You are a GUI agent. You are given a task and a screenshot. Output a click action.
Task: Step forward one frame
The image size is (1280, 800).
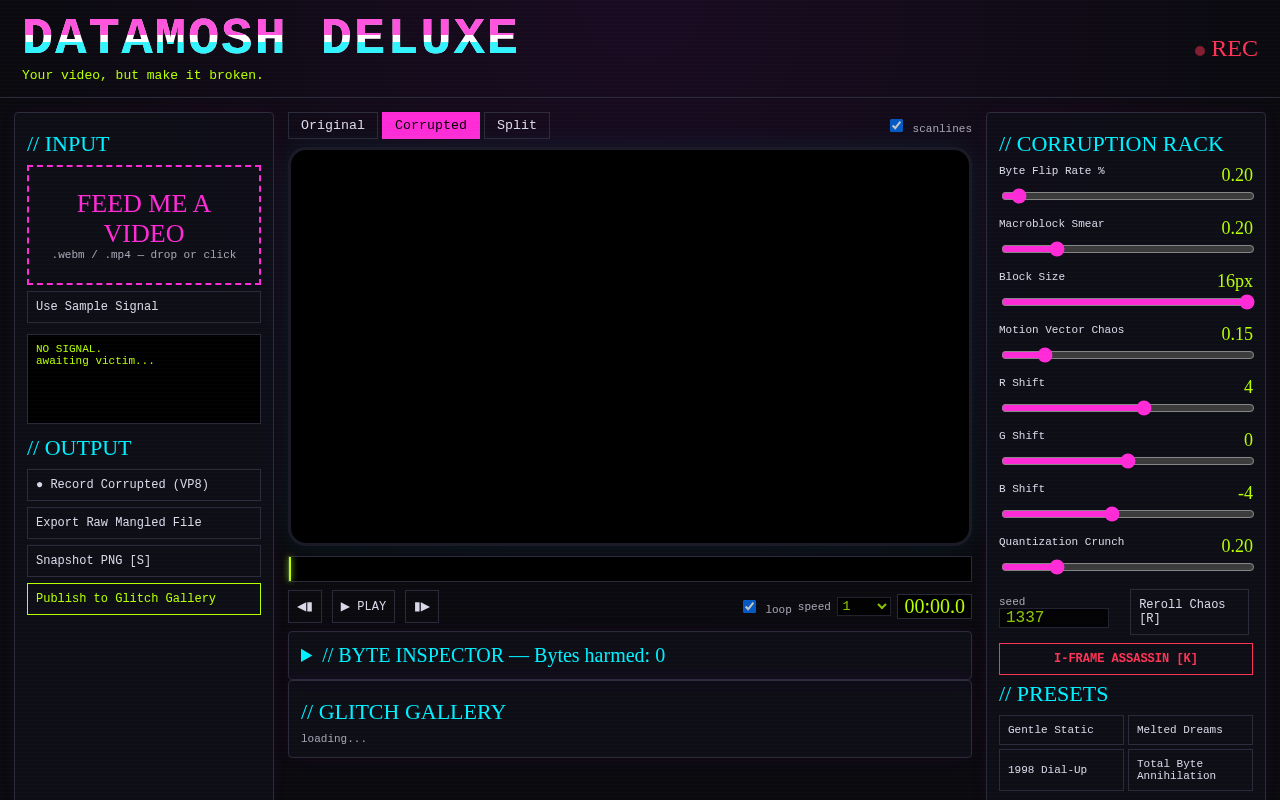[422, 606]
